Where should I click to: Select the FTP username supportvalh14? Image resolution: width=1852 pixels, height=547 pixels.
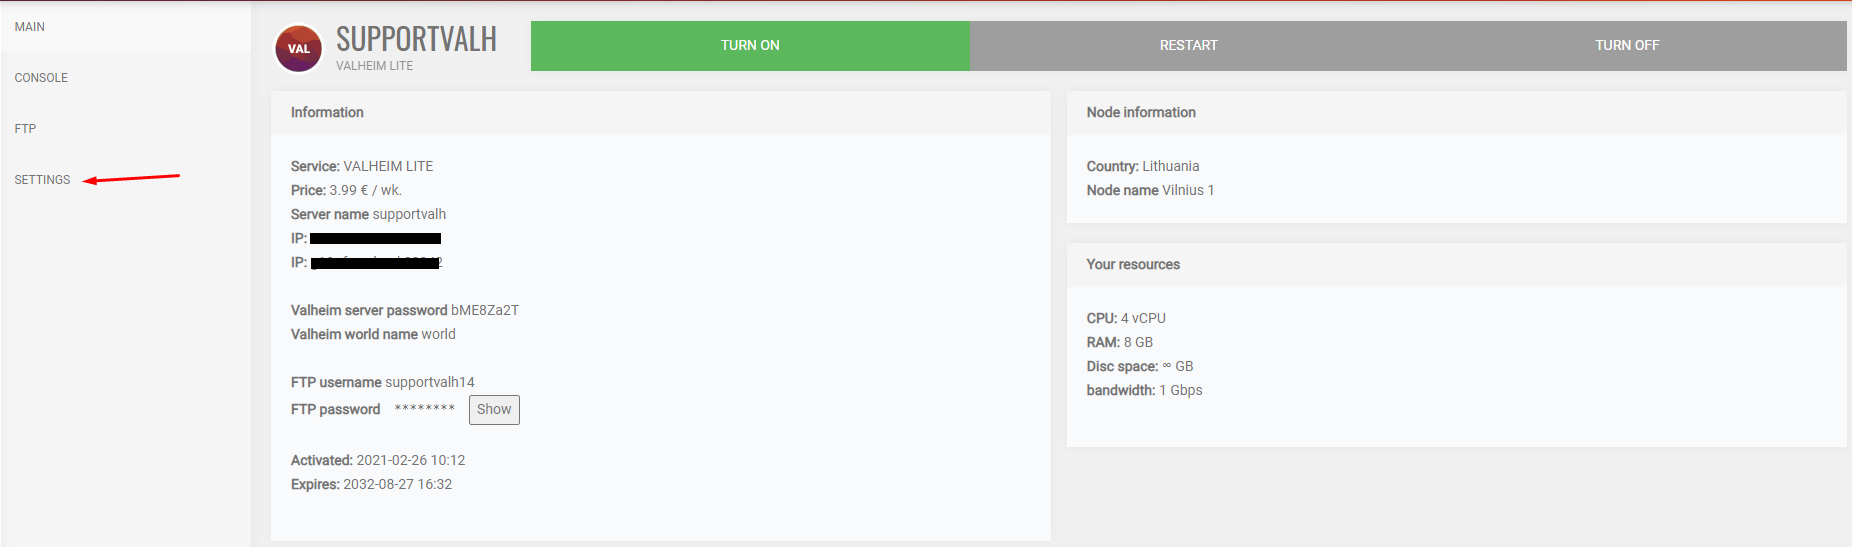[430, 382]
